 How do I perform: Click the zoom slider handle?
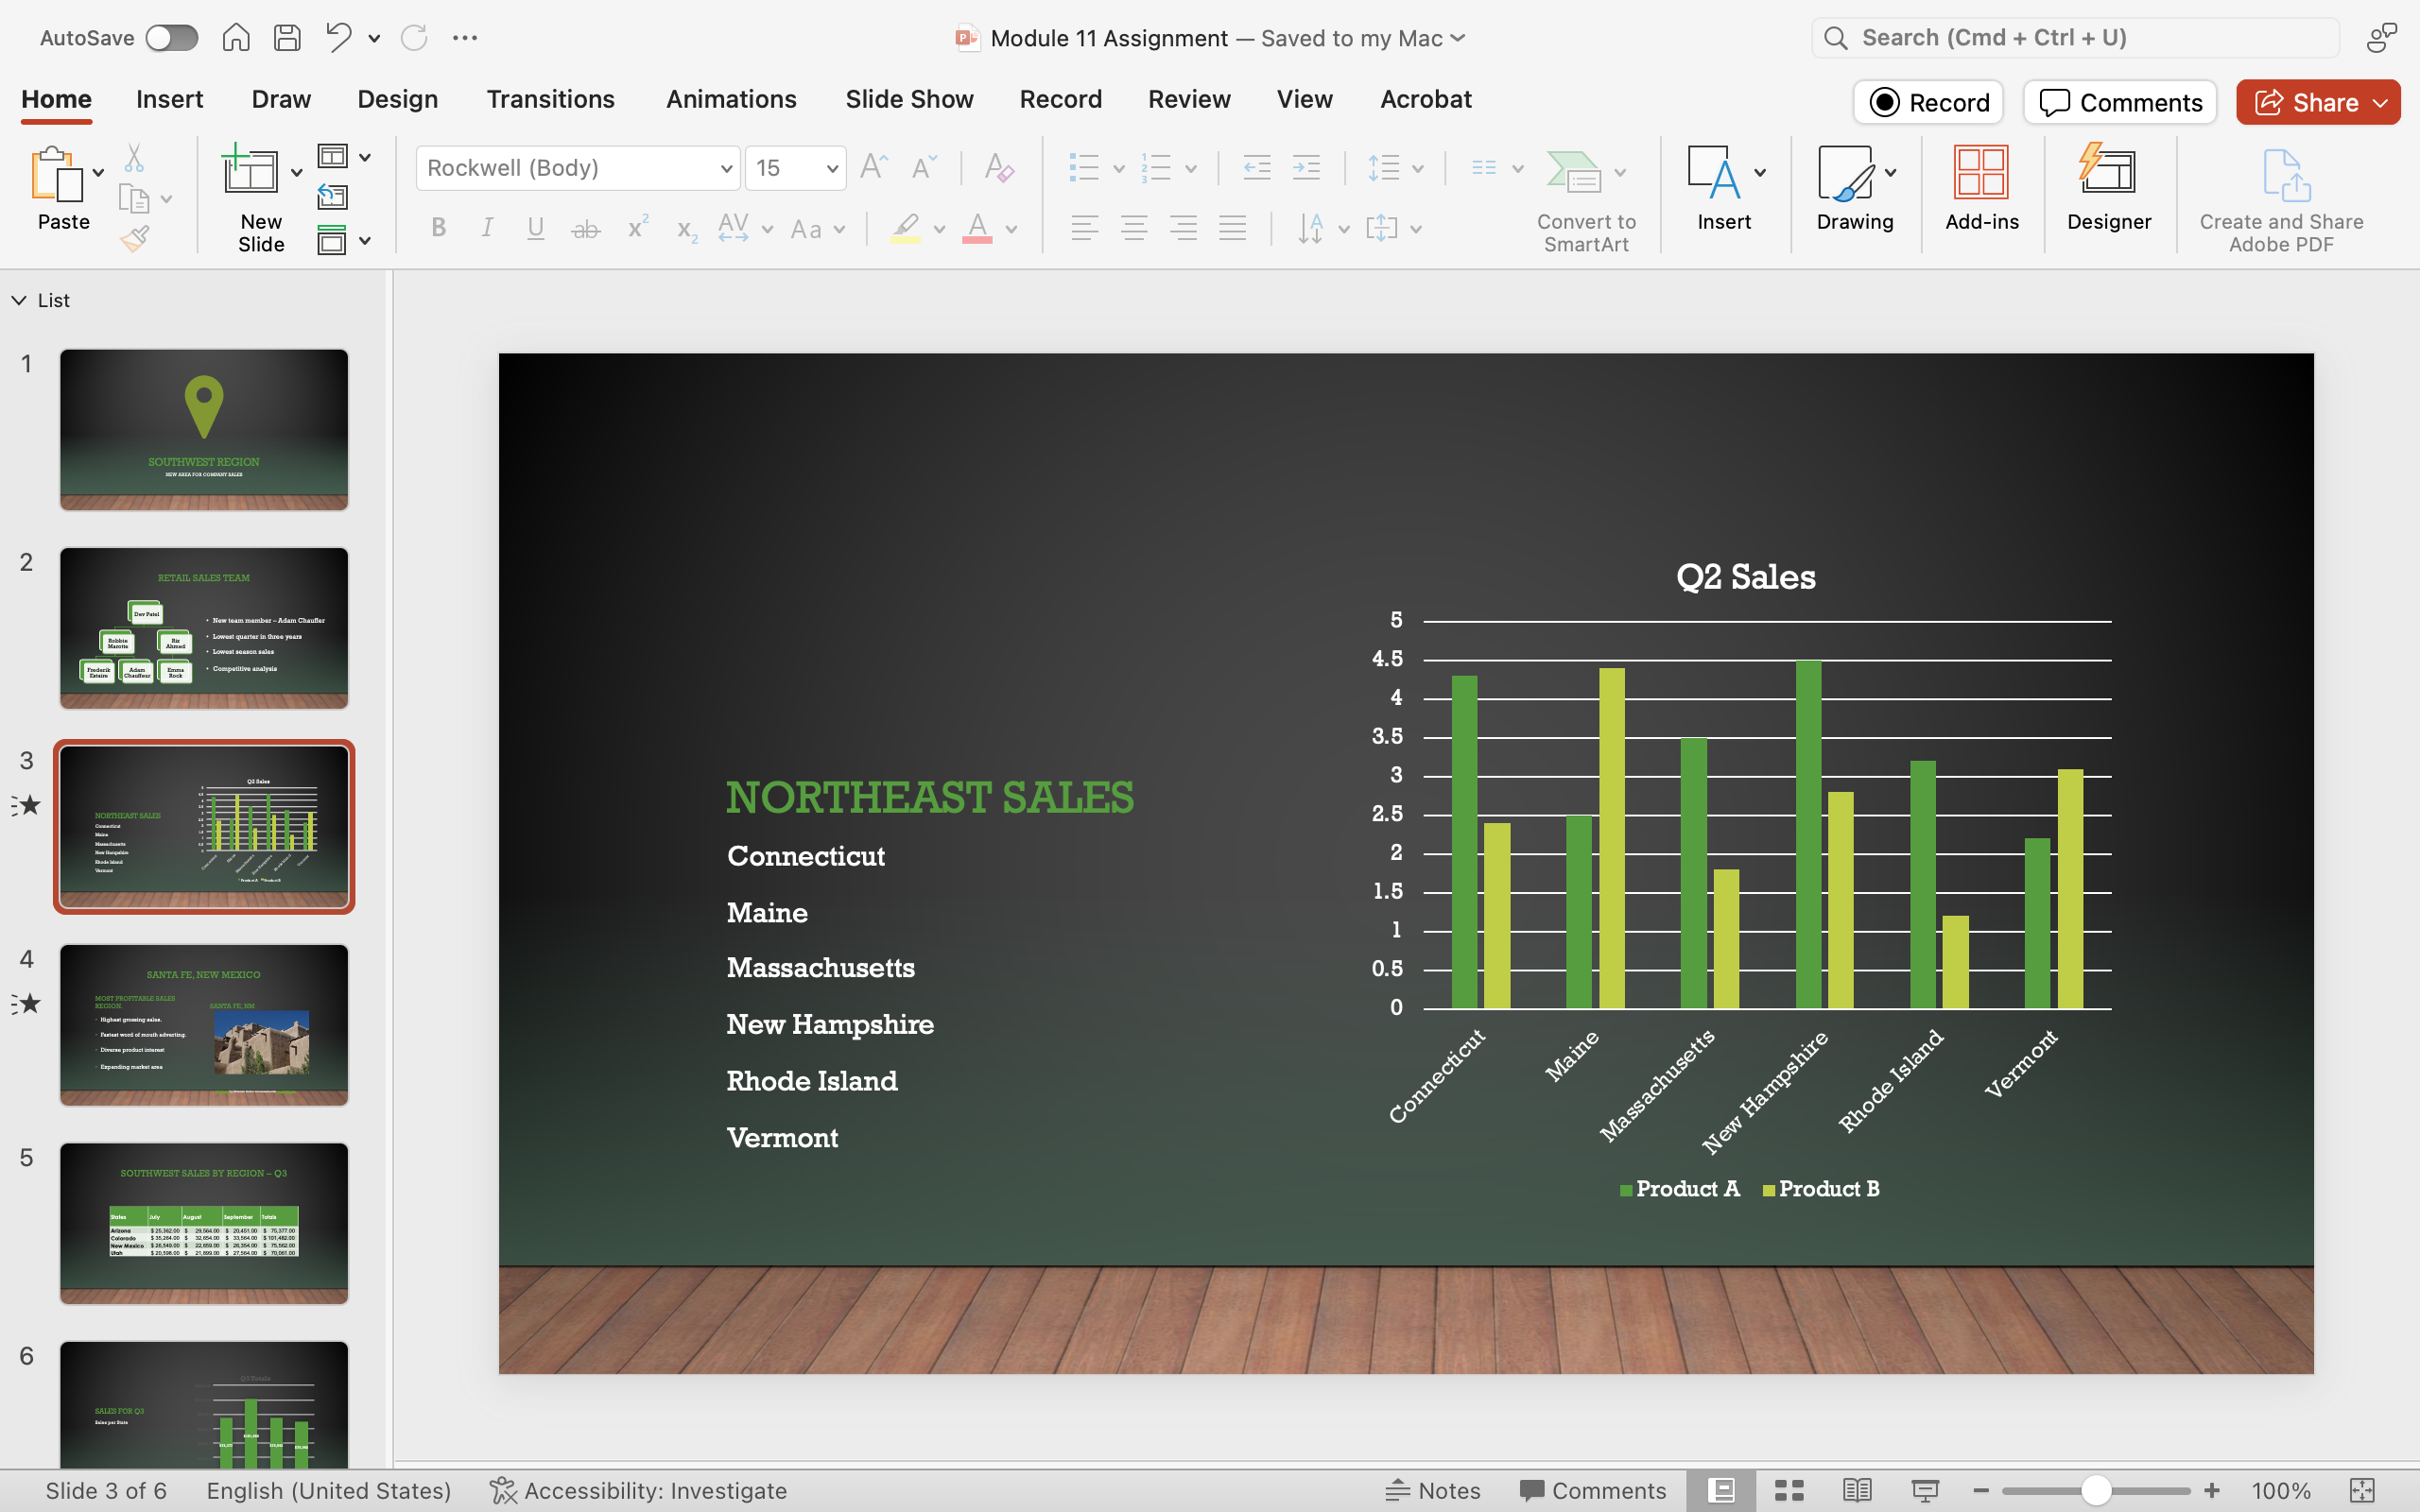[2096, 1491]
